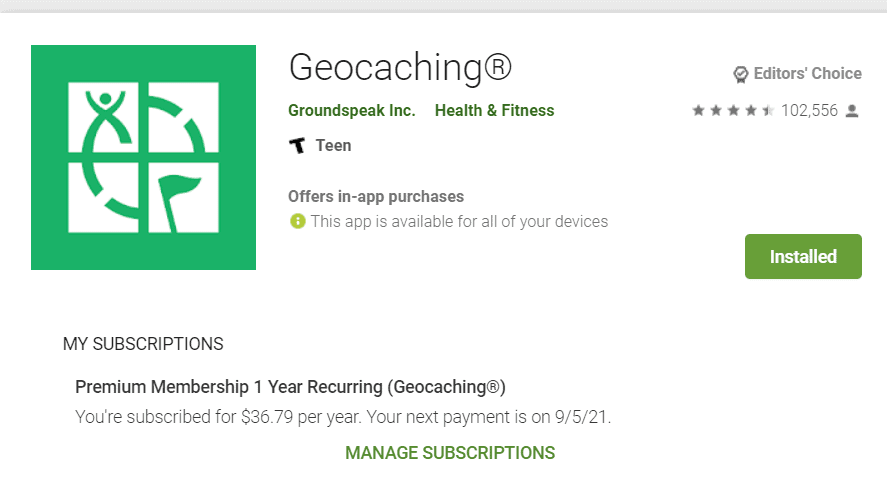
Task: Click the green Geocaching app logo
Action: coord(143,157)
